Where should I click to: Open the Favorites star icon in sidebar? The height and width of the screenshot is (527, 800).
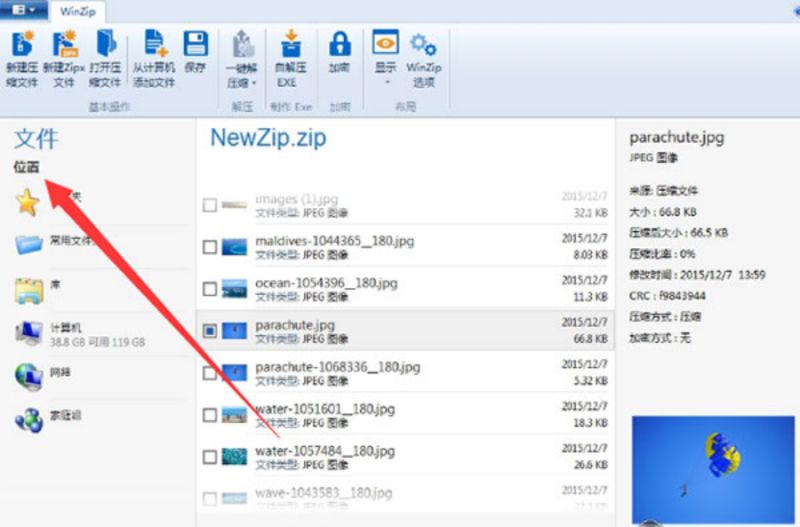[x=27, y=202]
